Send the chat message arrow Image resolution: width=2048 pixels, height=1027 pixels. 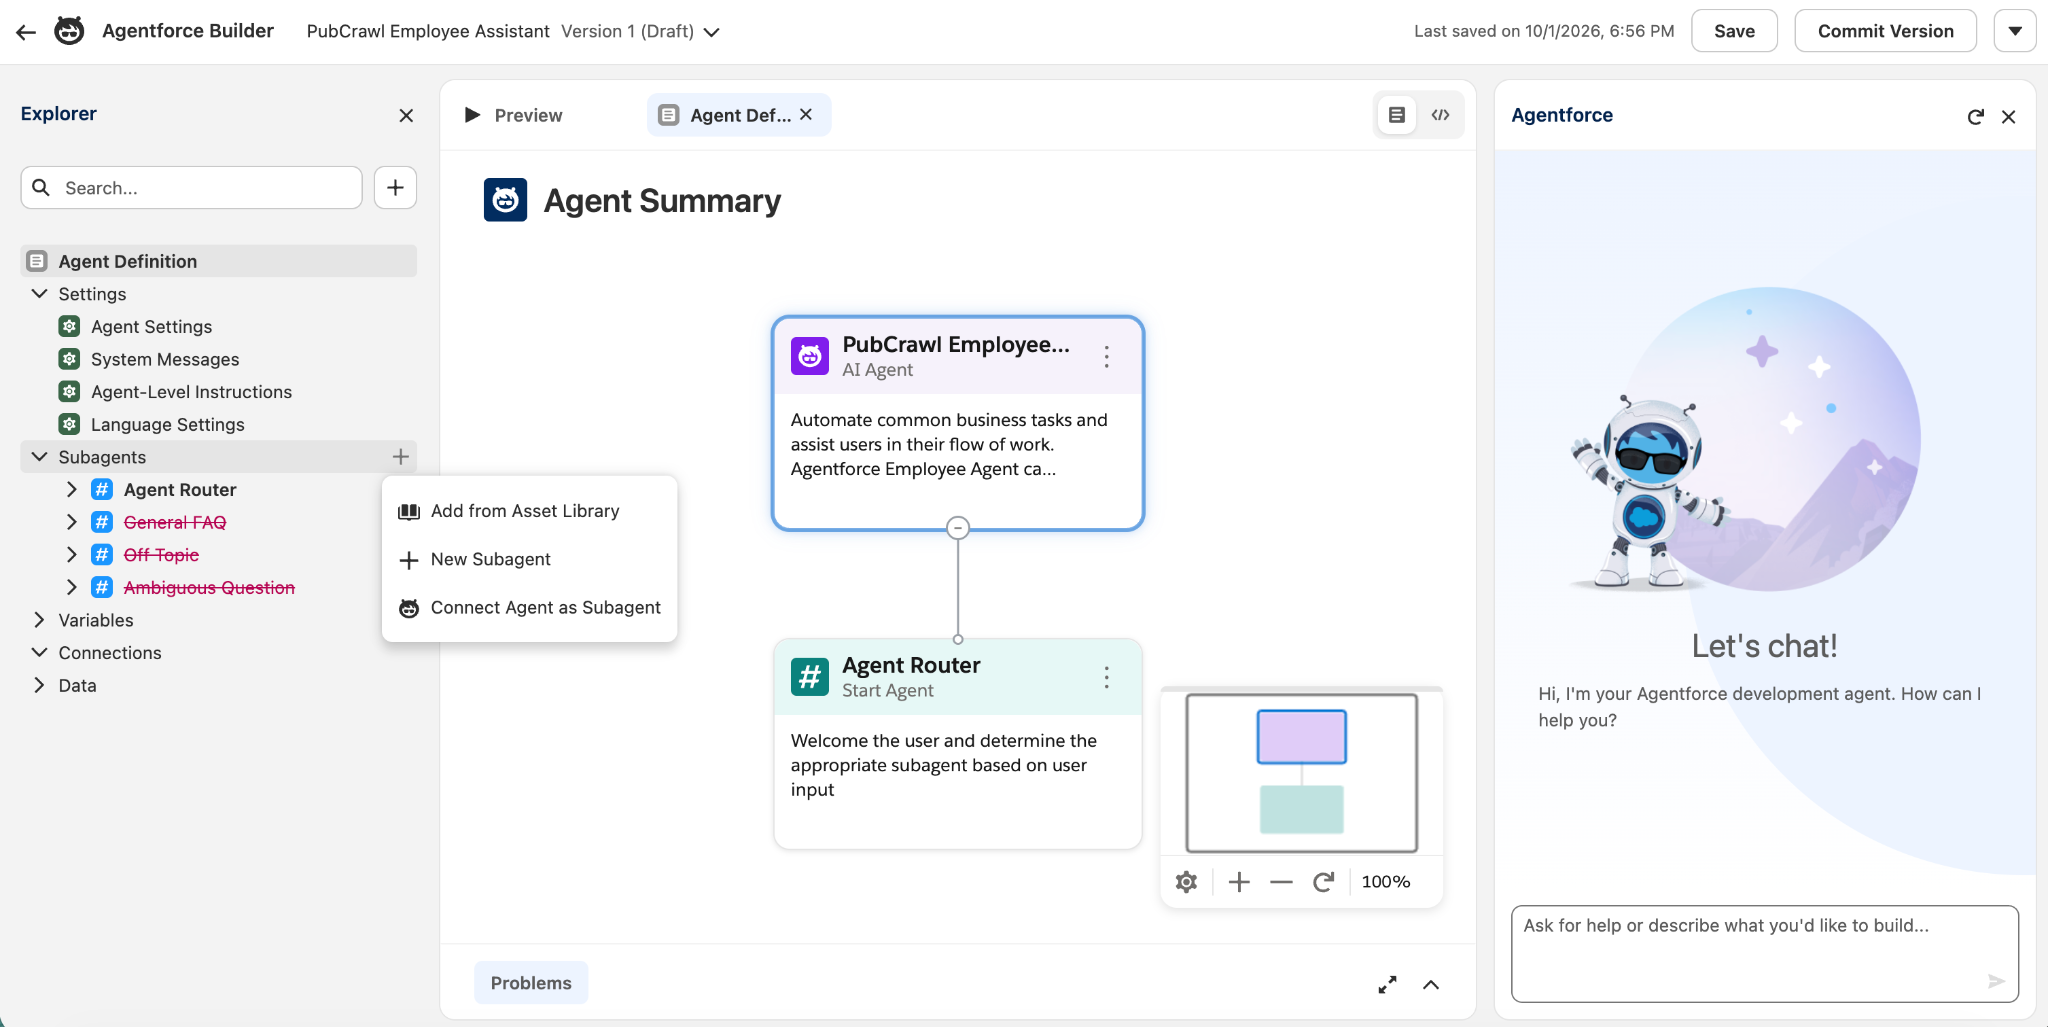coord(1996,981)
